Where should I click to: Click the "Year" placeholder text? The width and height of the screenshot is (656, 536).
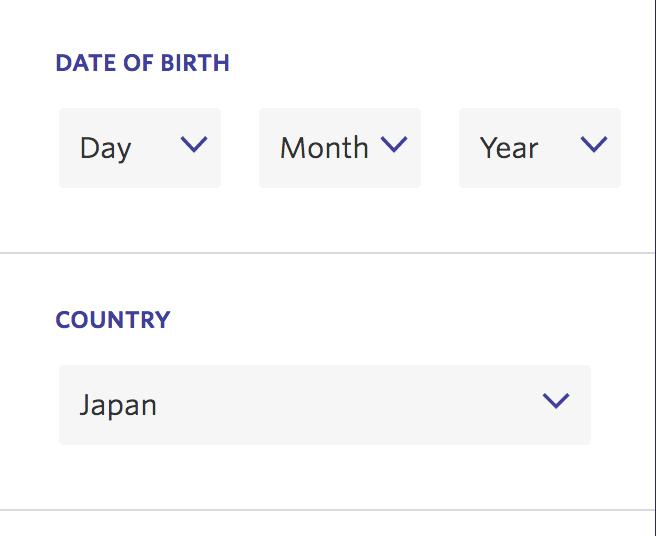[x=509, y=148]
